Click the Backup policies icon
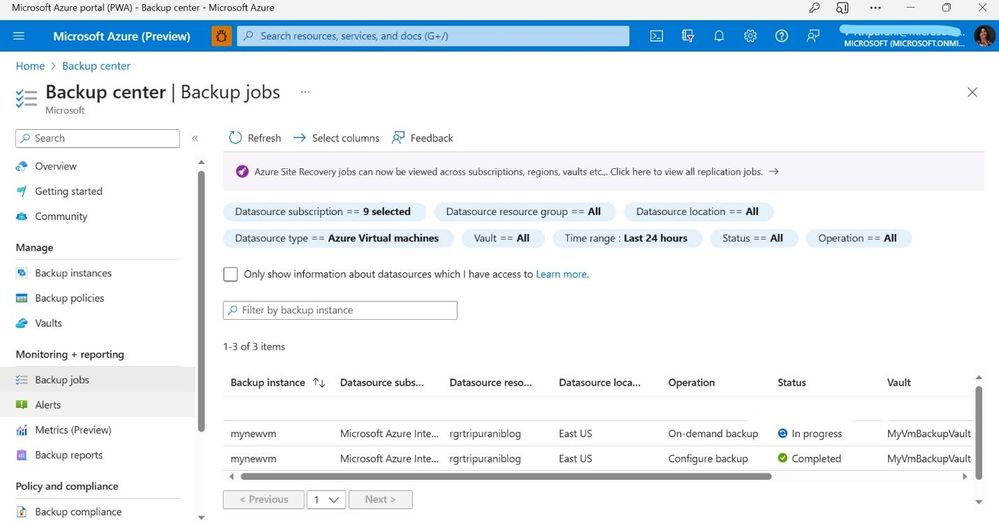The width and height of the screenshot is (999, 523). [22, 298]
